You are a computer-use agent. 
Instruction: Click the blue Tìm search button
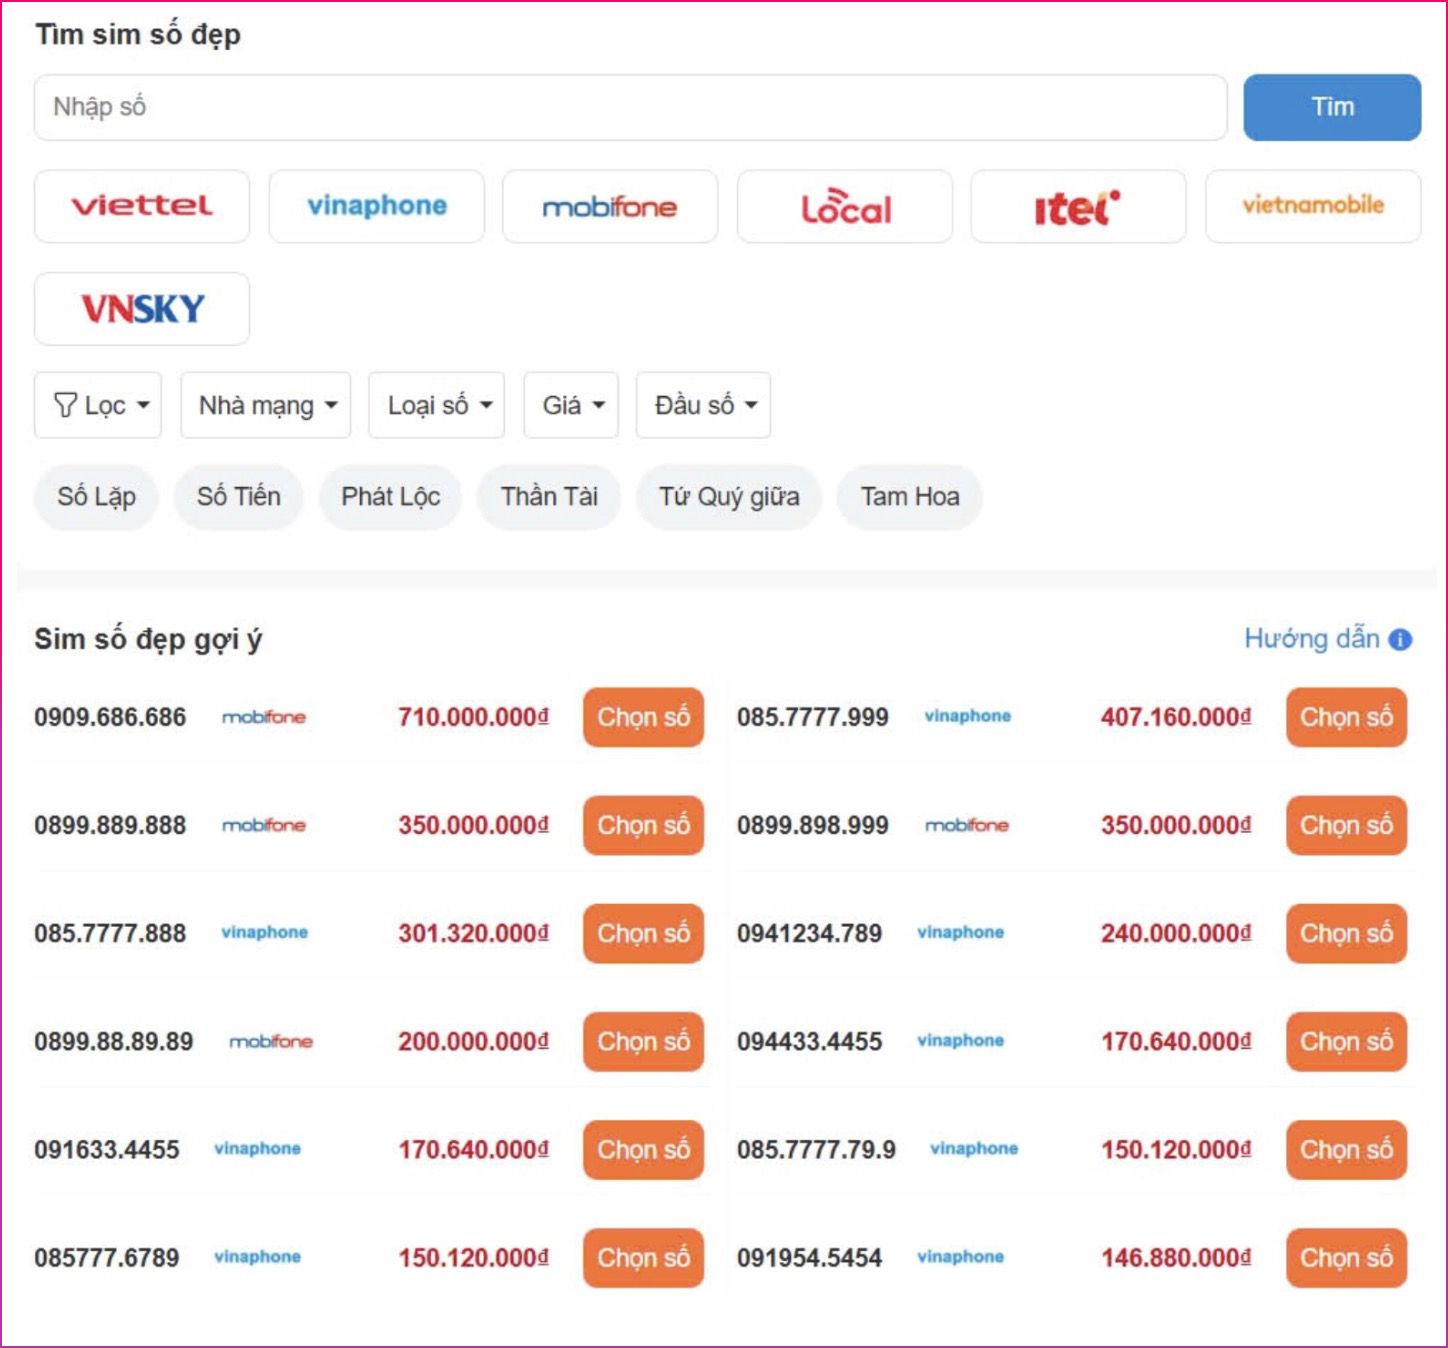[1332, 107]
